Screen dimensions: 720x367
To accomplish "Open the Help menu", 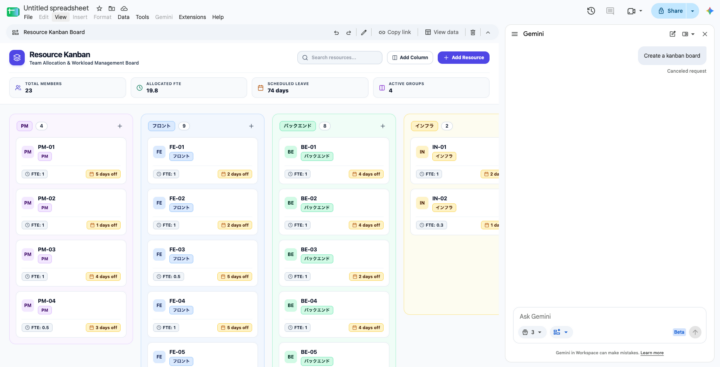I will pyautogui.click(x=218, y=17).
